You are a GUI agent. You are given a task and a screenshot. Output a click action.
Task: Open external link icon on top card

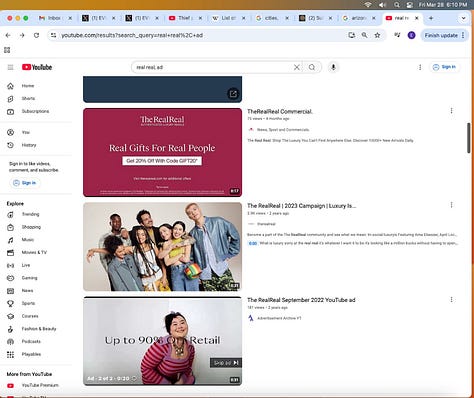[x=233, y=94]
